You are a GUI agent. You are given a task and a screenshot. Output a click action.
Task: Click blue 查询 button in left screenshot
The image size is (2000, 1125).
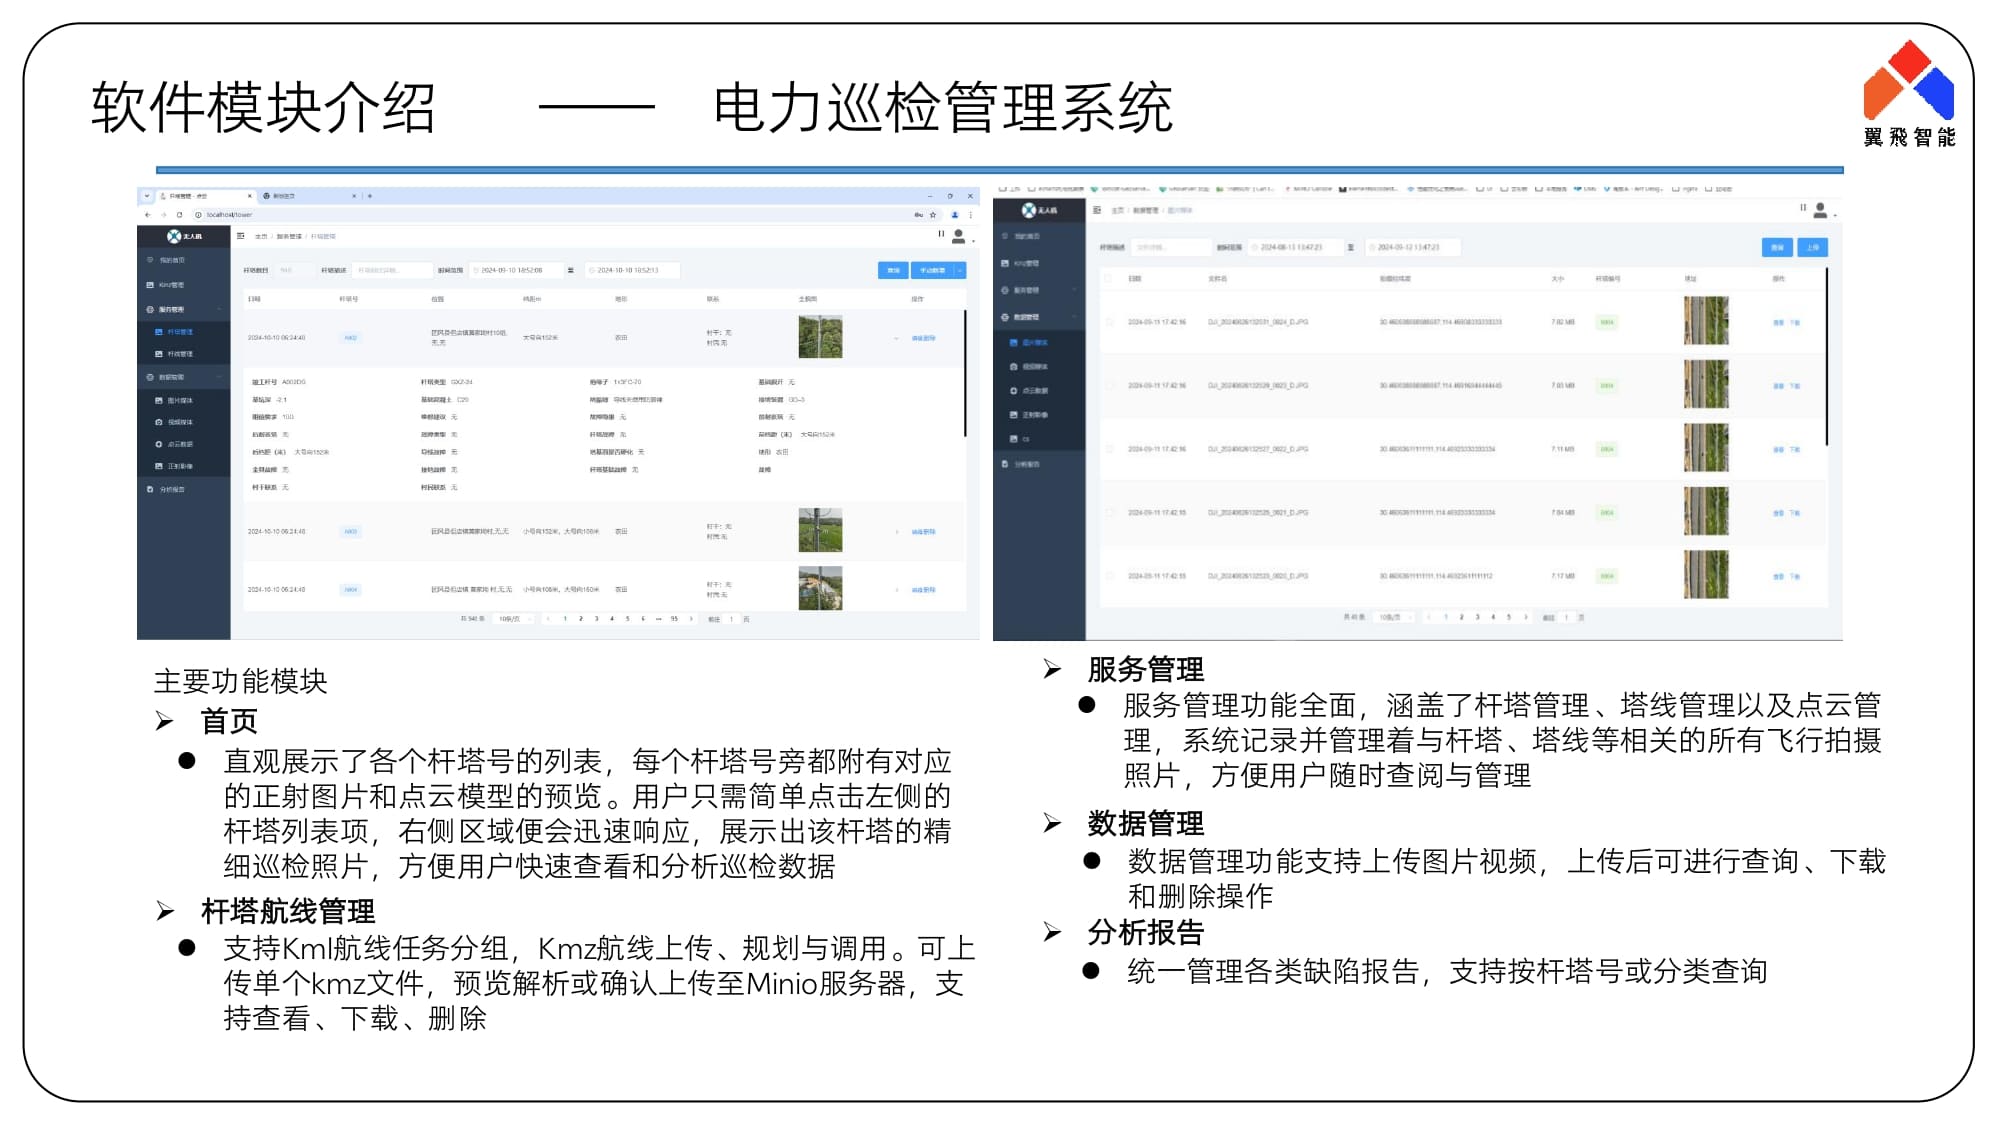pos(893,270)
